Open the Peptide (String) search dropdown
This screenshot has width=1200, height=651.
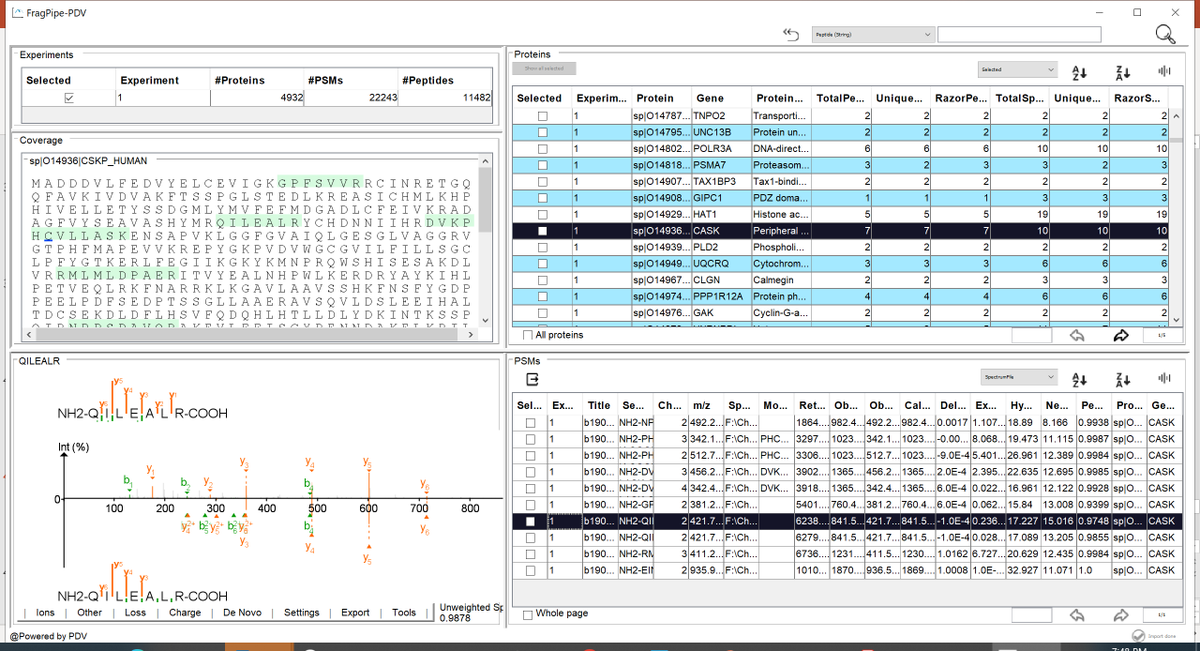871,35
